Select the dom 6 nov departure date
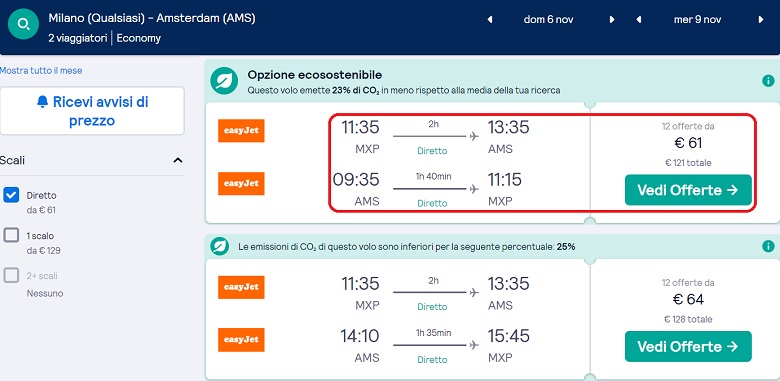The width and height of the screenshot is (780, 381). point(549,20)
